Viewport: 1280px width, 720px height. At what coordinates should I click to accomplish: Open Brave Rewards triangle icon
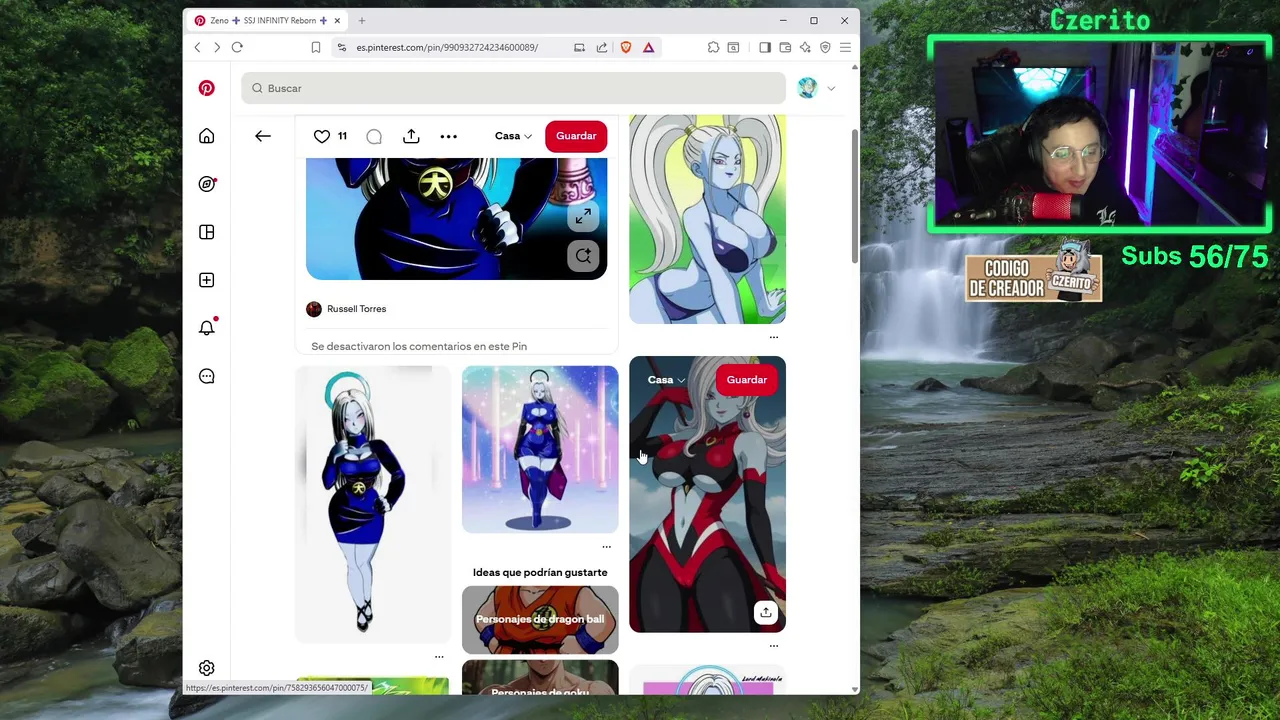click(649, 47)
